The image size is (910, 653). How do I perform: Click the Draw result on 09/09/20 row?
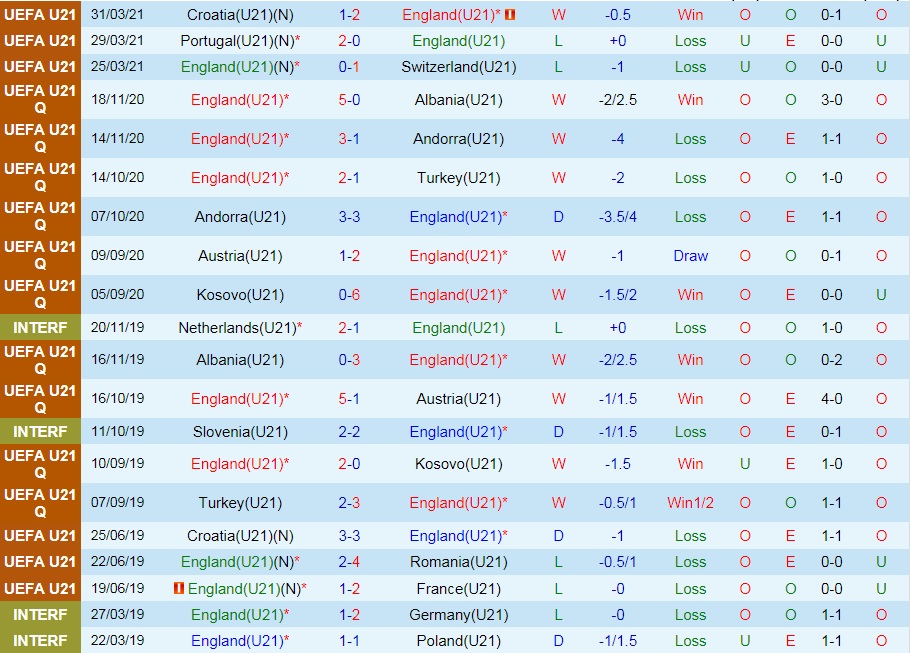691,256
